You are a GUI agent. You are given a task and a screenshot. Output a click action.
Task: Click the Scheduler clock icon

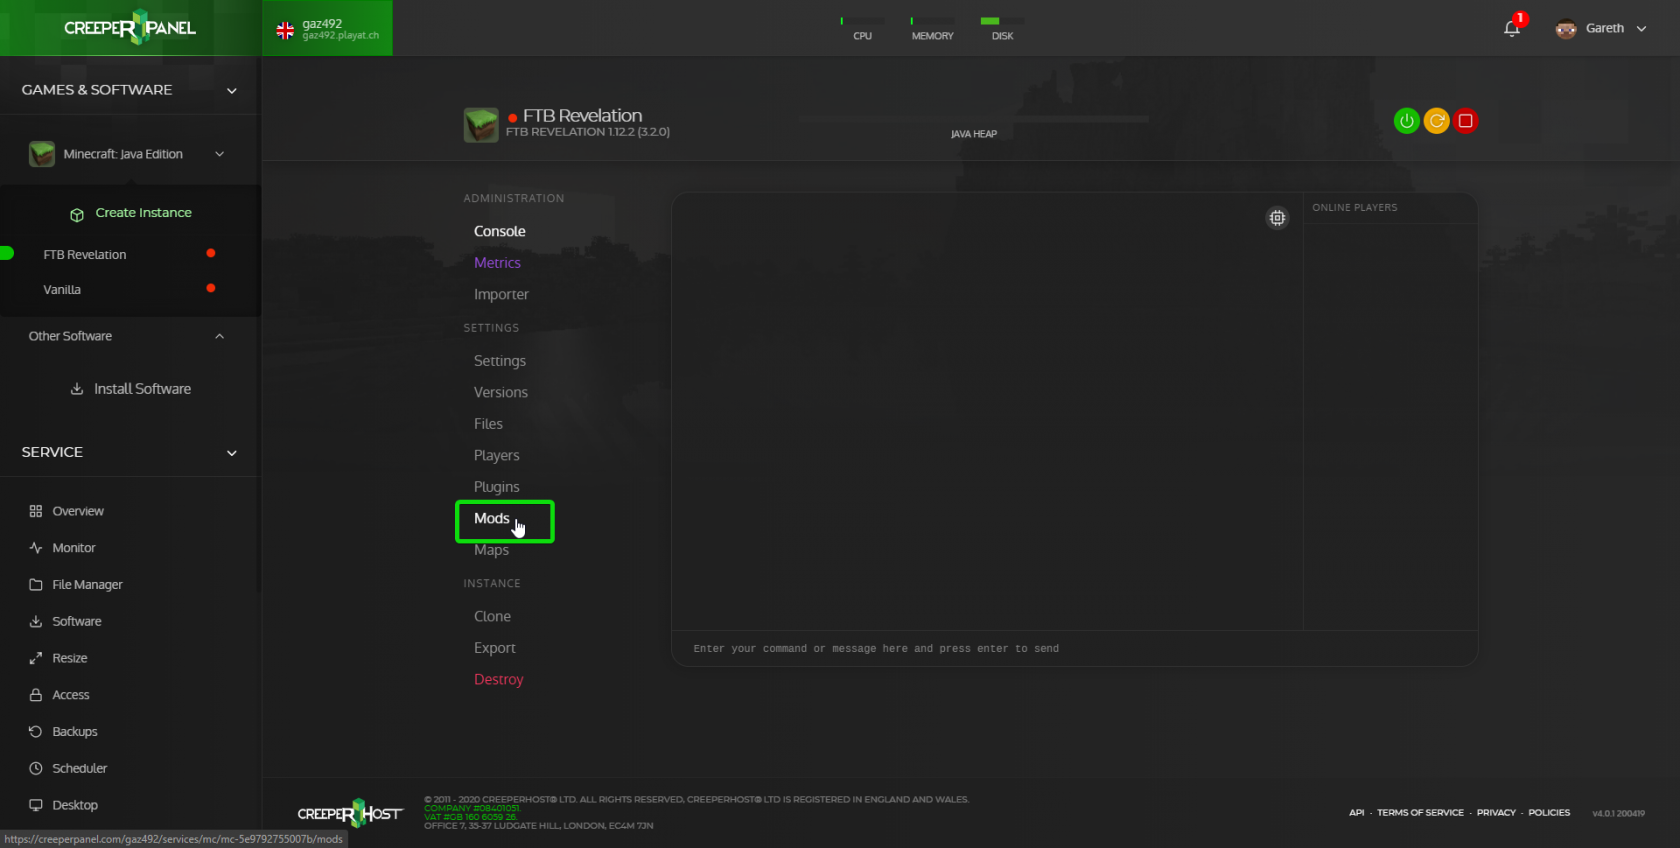pyautogui.click(x=36, y=769)
